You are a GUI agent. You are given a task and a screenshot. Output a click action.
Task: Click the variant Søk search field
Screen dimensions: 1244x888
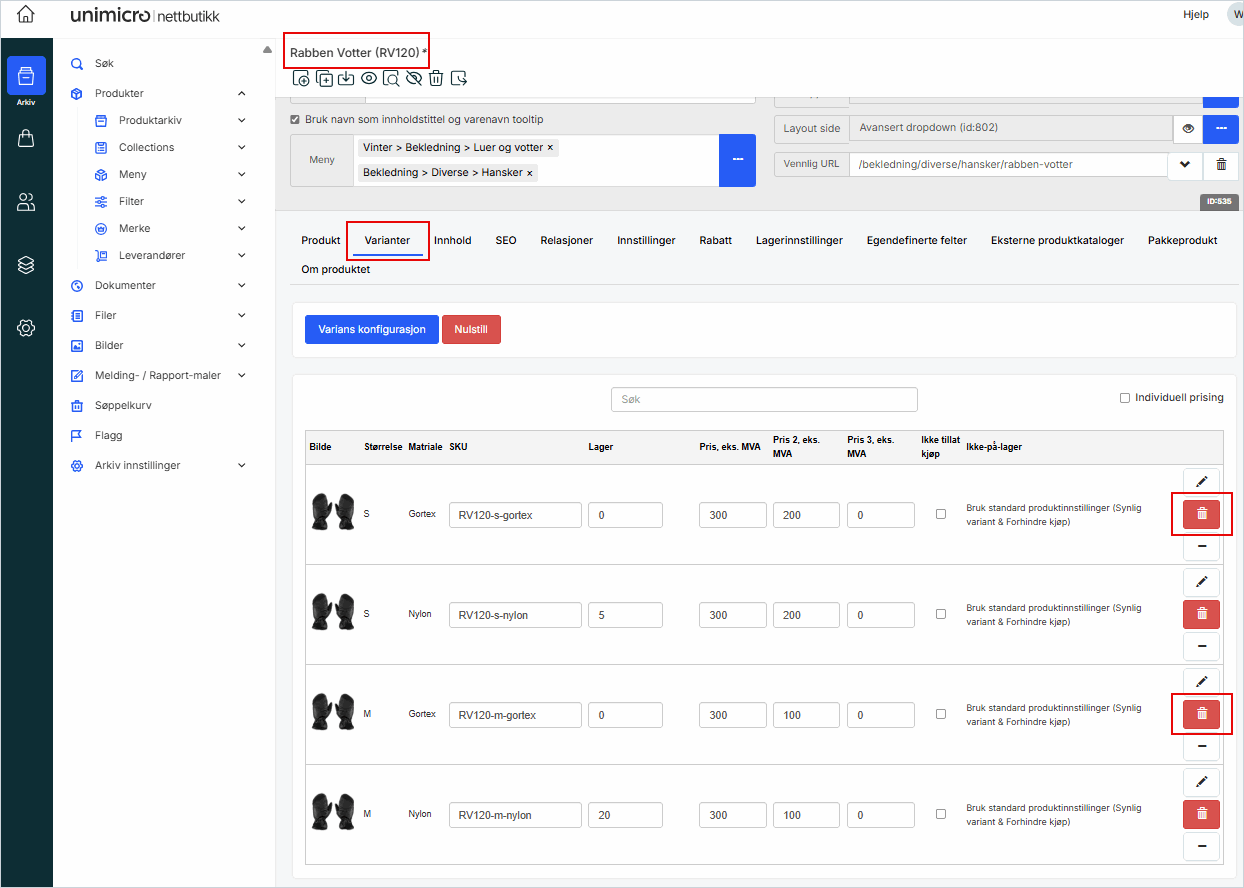(x=763, y=399)
